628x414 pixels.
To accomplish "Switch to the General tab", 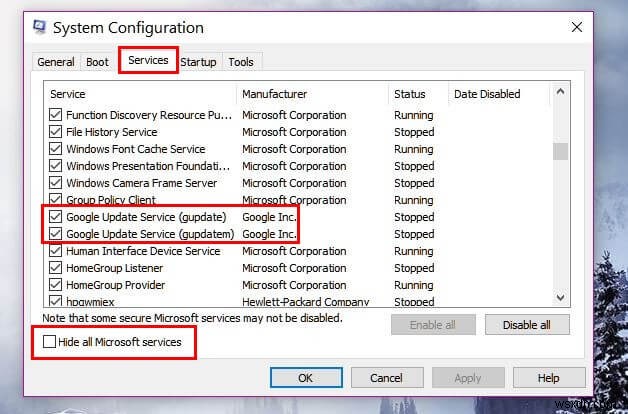I will [56, 62].
